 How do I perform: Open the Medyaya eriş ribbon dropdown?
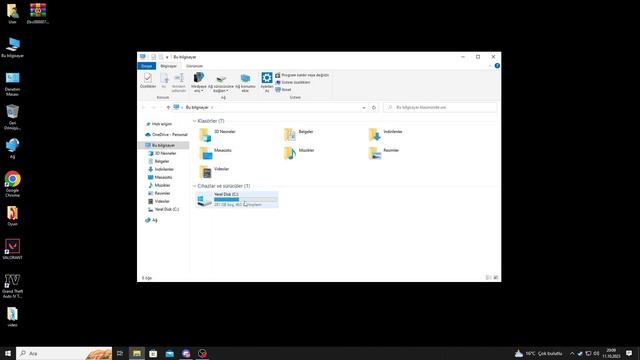click(199, 82)
